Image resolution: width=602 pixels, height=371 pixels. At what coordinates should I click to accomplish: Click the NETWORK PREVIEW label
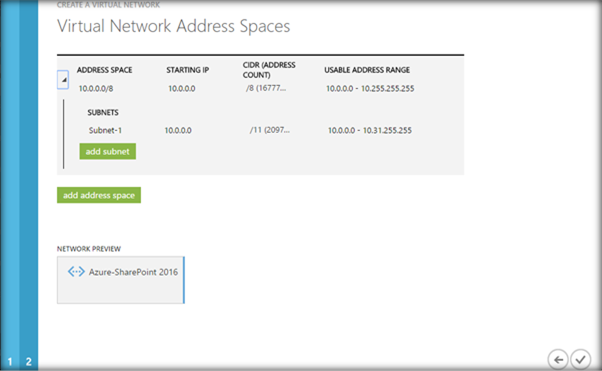[x=89, y=249]
